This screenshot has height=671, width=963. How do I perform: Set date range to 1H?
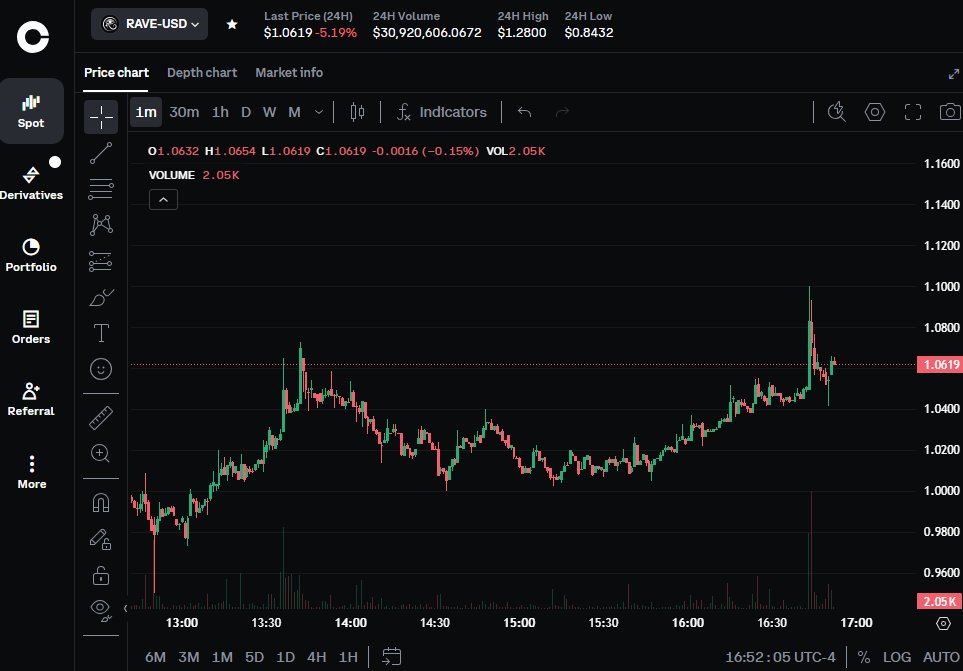(348, 657)
